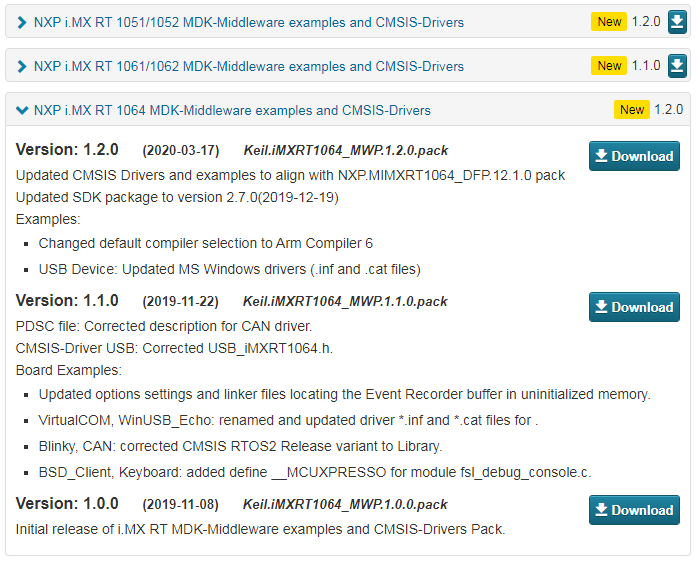Click the Version: 1.0.0 heading
Viewport: 697px width, 562px height.
67,504
